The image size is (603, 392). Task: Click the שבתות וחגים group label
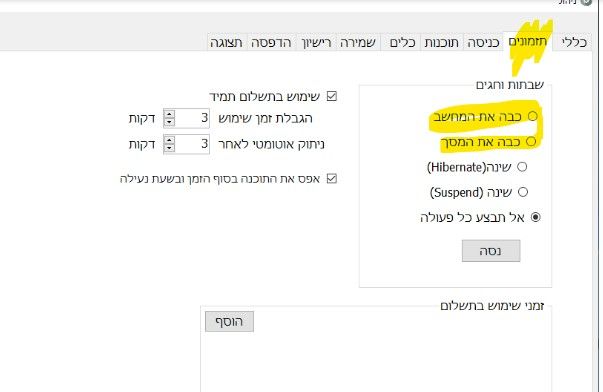(510, 84)
